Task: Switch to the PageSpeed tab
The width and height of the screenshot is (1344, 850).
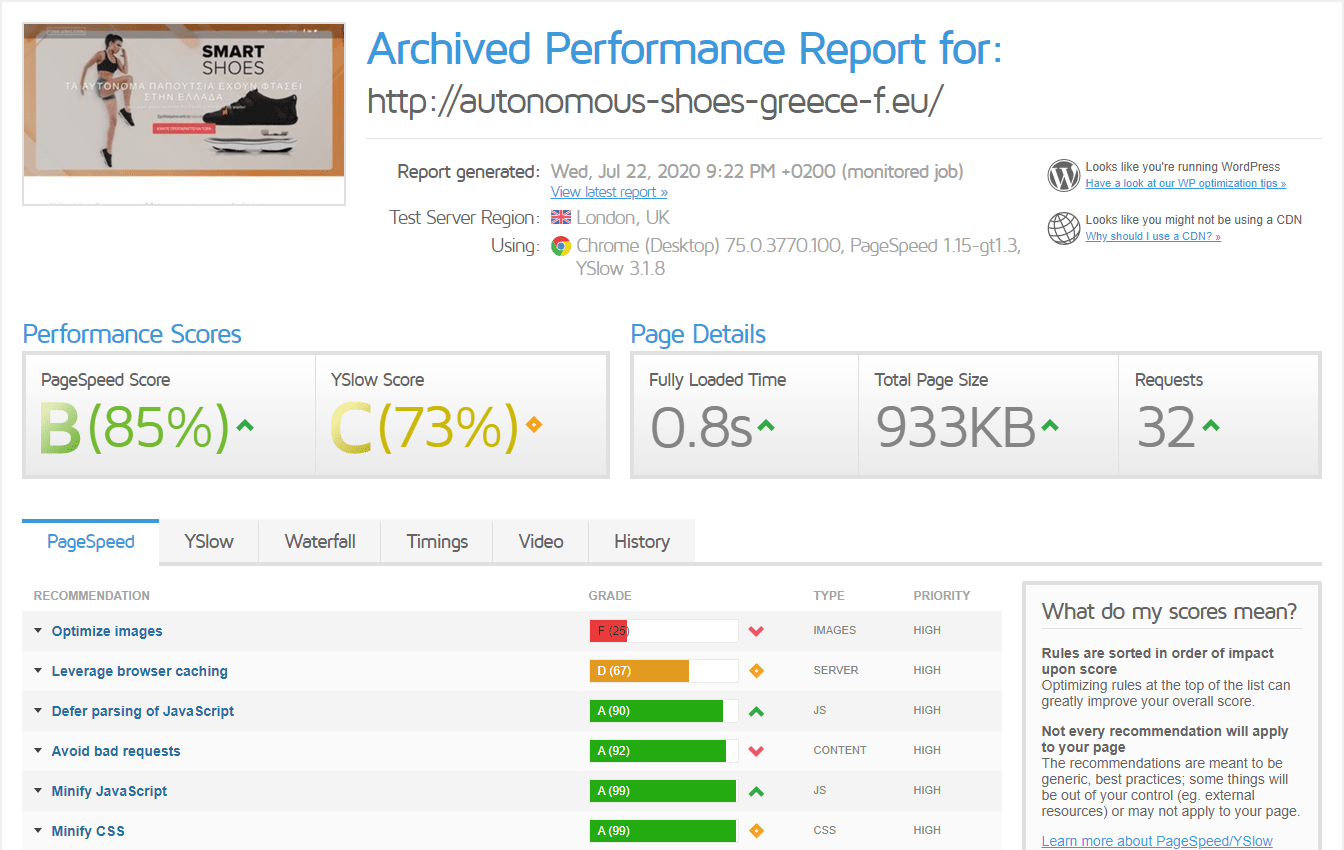Action: point(91,542)
